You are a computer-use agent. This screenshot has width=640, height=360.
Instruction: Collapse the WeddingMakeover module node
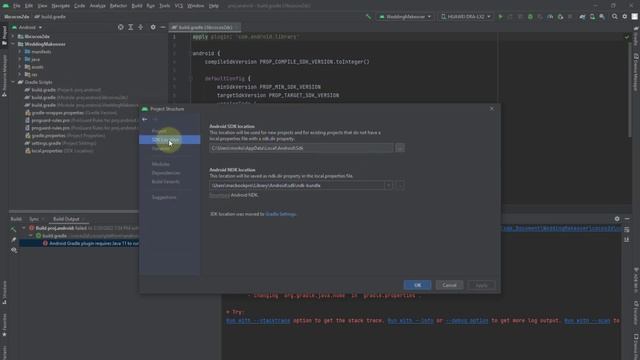[13, 44]
